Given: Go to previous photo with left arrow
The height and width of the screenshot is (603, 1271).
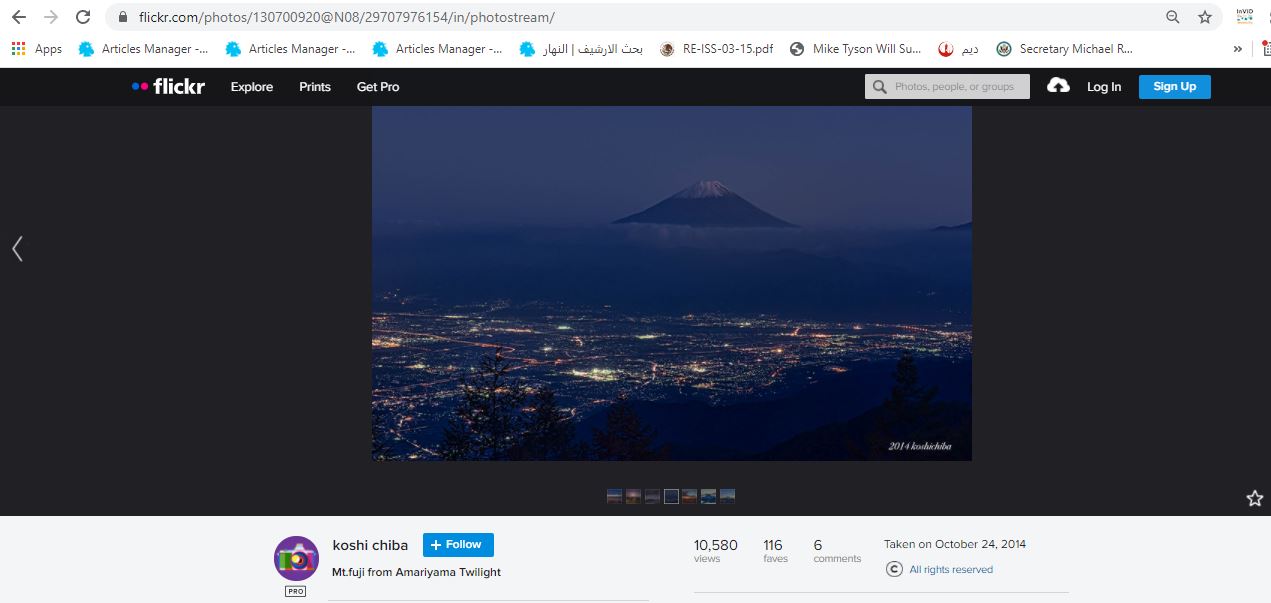Looking at the screenshot, I should pos(17,249).
